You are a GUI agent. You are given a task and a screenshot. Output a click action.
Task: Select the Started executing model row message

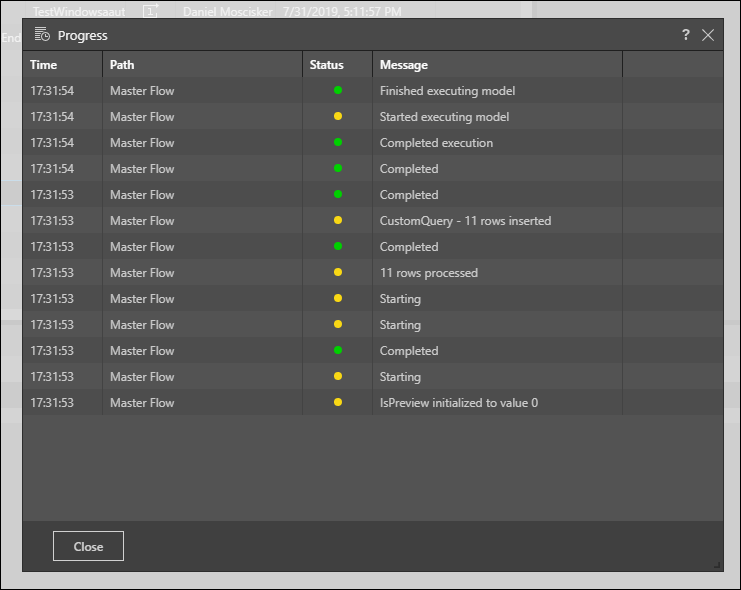(x=444, y=117)
